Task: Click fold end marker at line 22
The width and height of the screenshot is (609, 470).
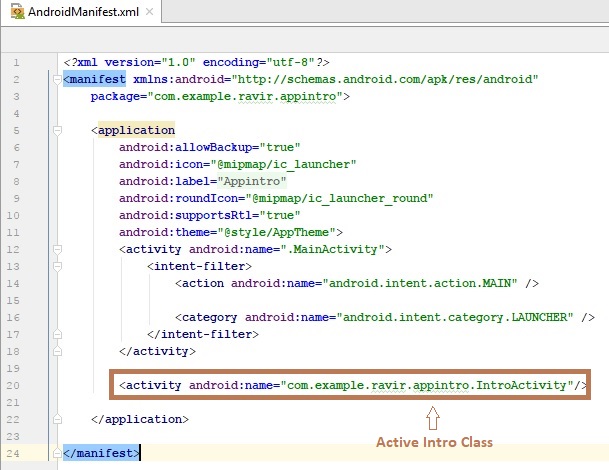Action: (57, 420)
